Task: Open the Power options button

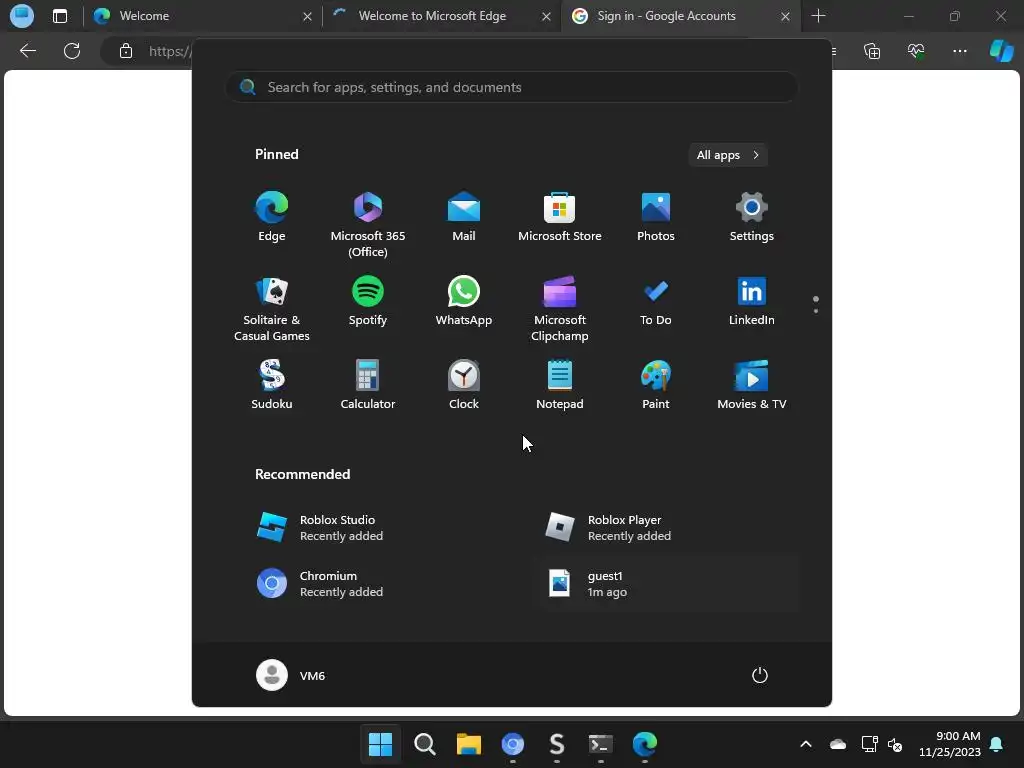Action: [x=760, y=675]
